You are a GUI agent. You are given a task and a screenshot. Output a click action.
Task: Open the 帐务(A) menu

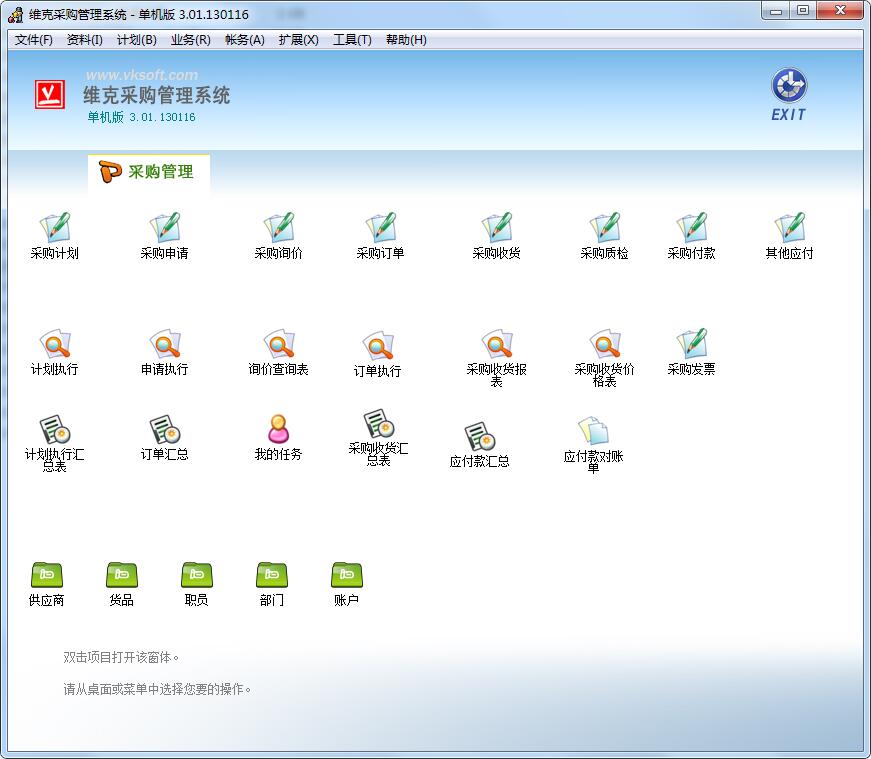coord(244,40)
